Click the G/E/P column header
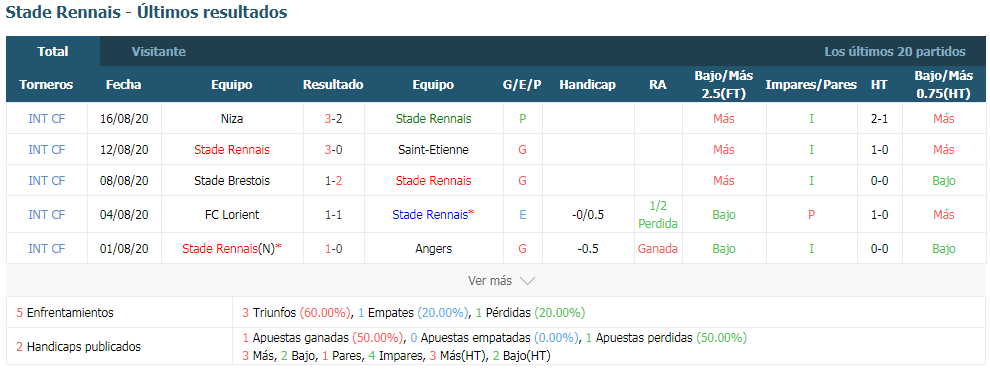The height and width of the screenshot is (370, 990). 522,85
